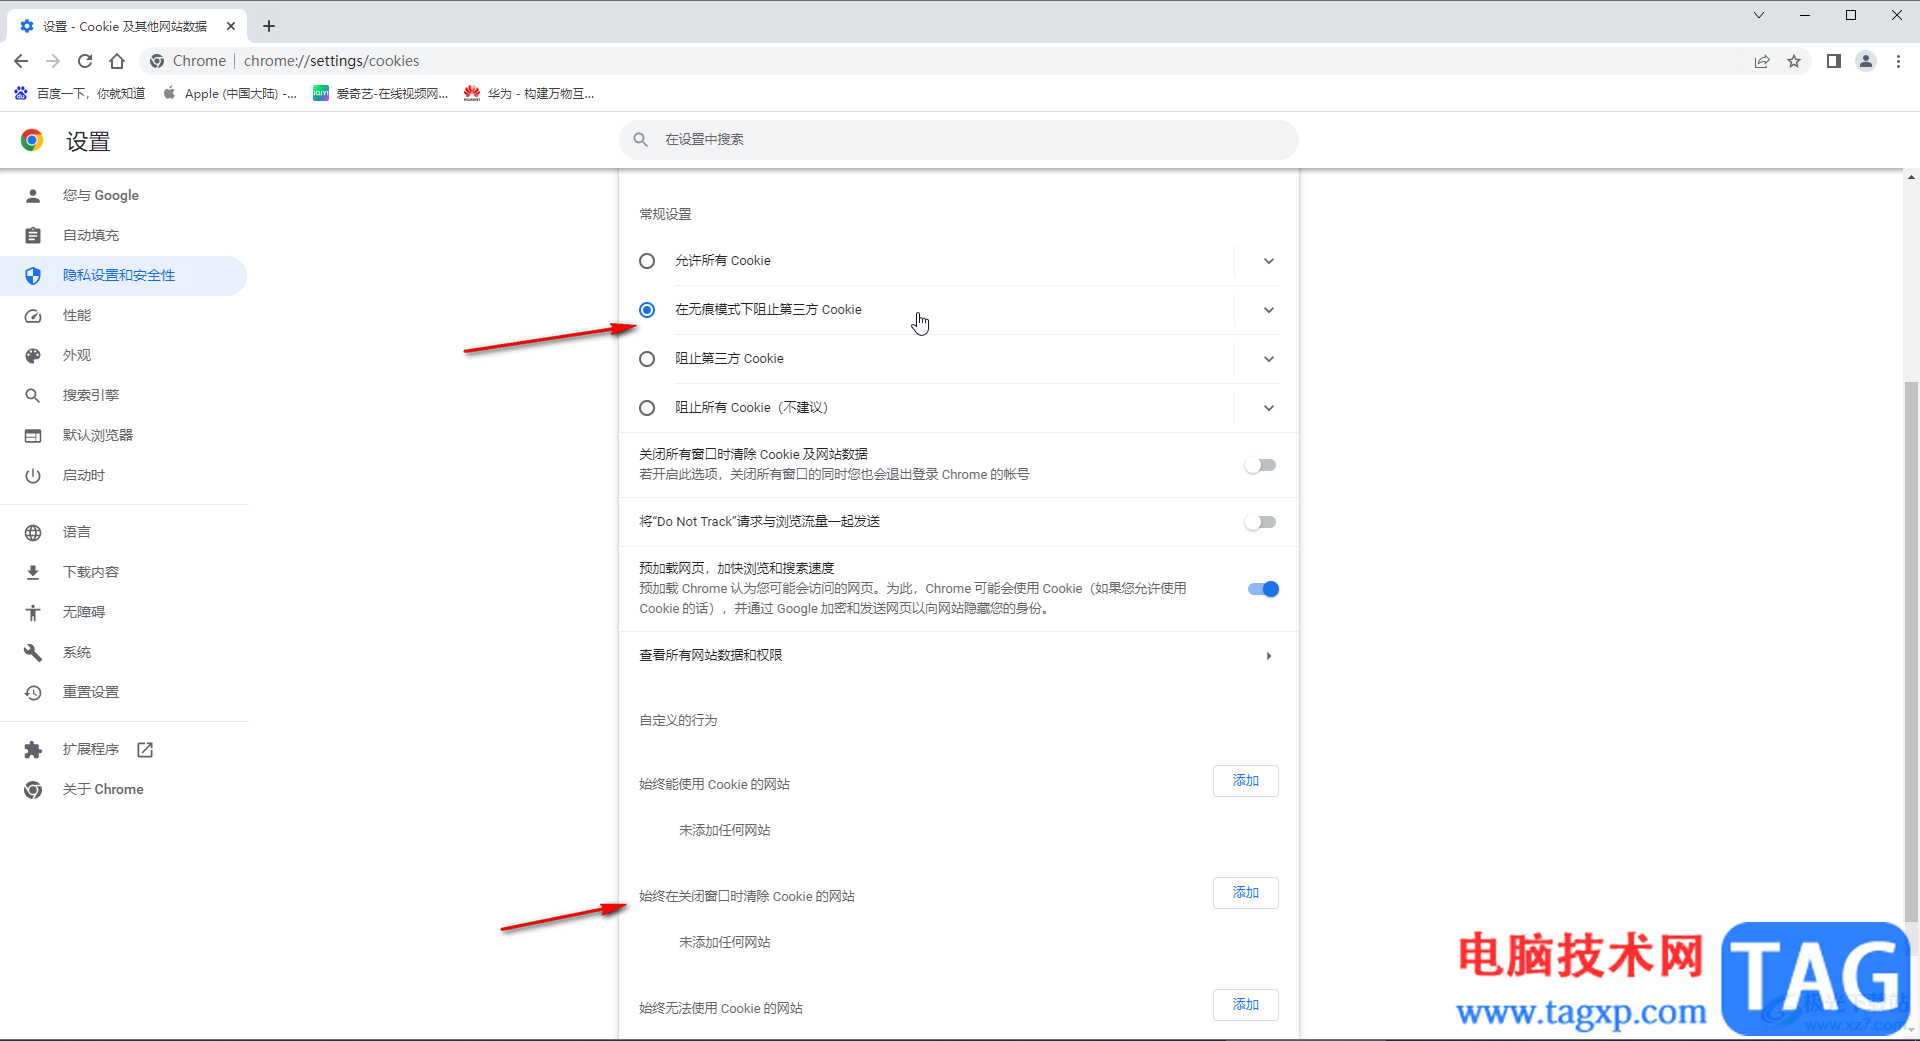Open the Apple (中国大陆) bookmark

230,93
